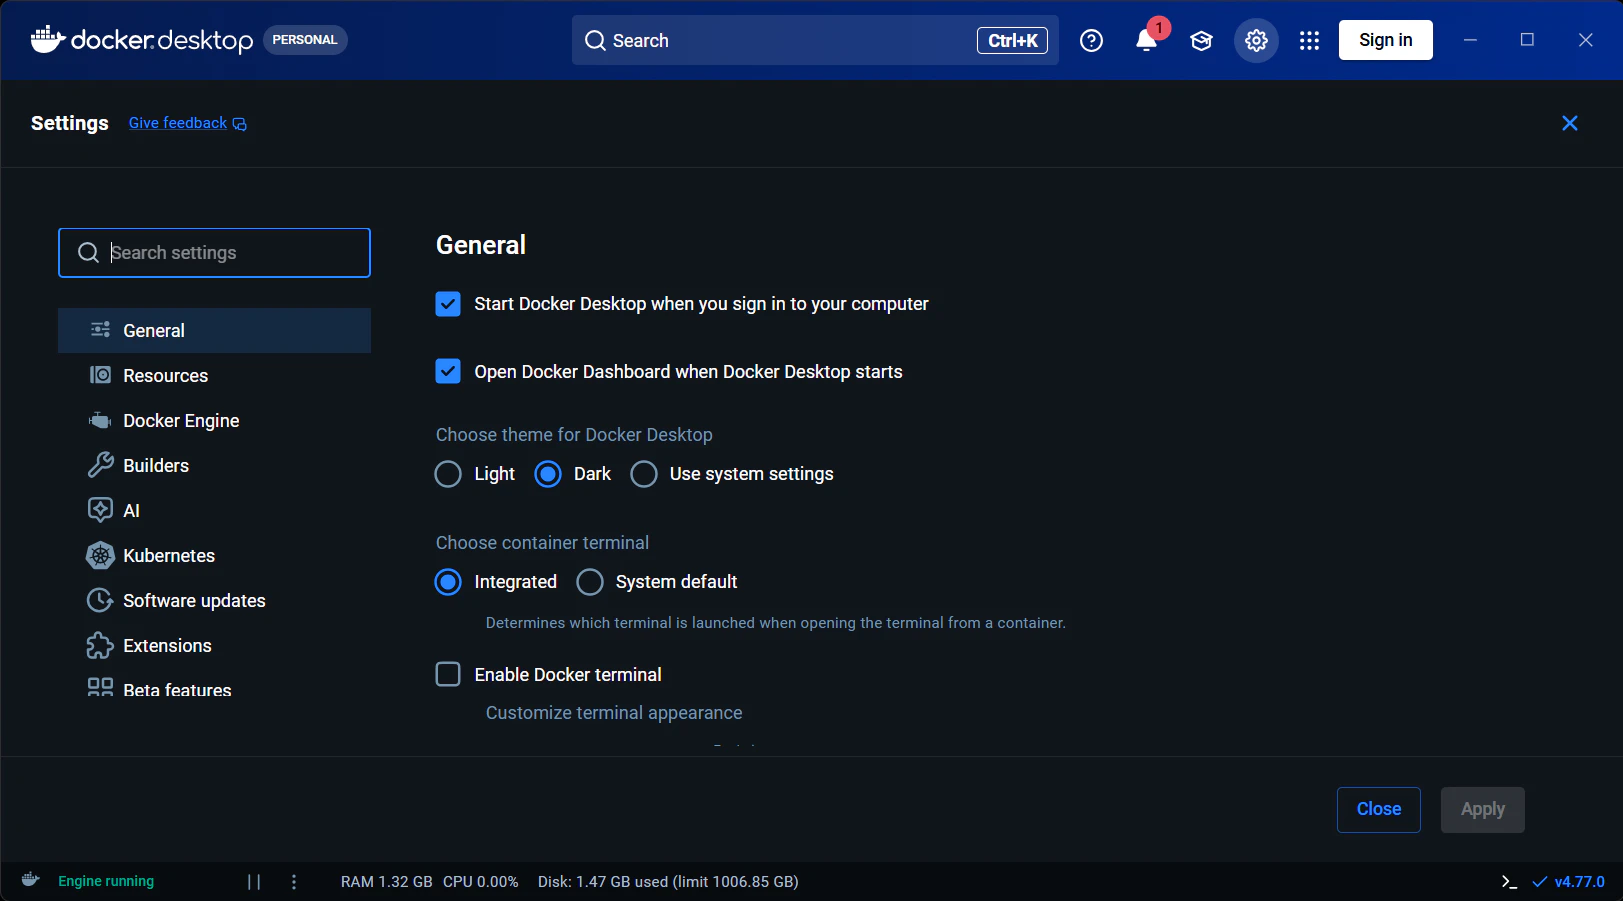Click the Sign in button
The width and height of the screenshot is (1623, 901).
(x=1385, y=40)
